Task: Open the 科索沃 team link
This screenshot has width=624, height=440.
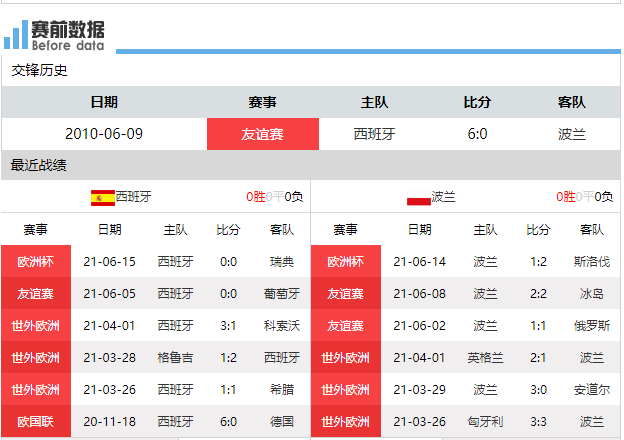Action: [282, 326]
